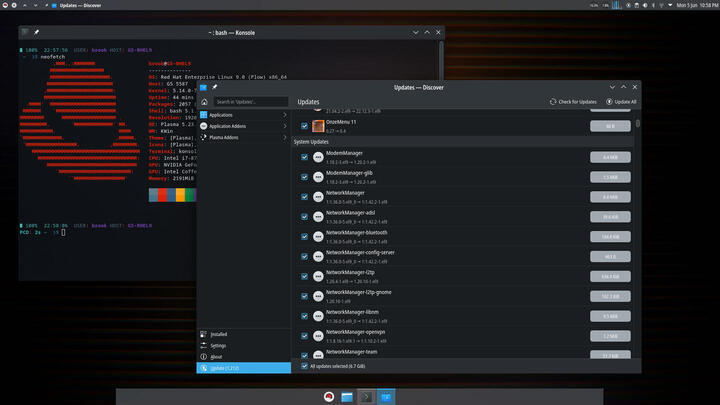
Task: Click the pin icon in Discover title bar
Action: point(214,87)
